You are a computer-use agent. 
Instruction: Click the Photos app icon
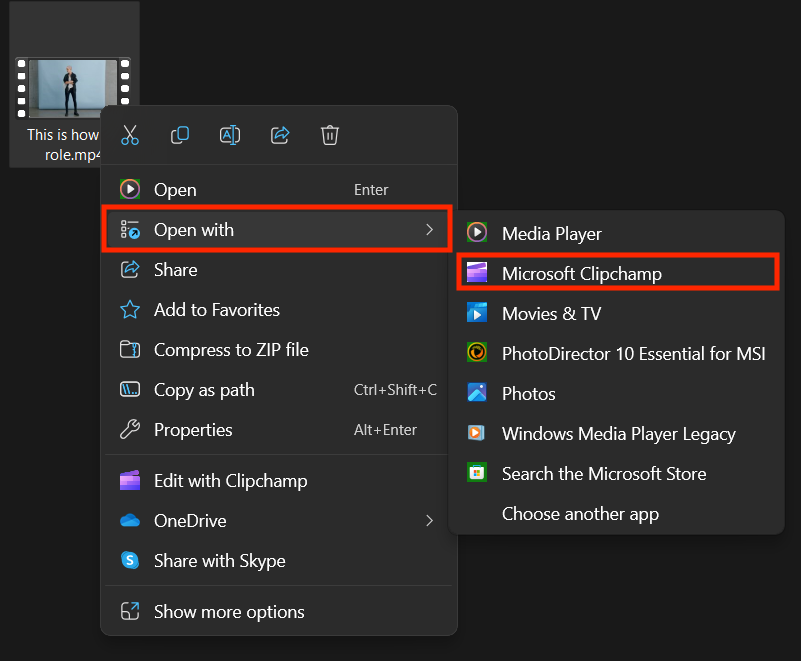click(x=477, y=393)
